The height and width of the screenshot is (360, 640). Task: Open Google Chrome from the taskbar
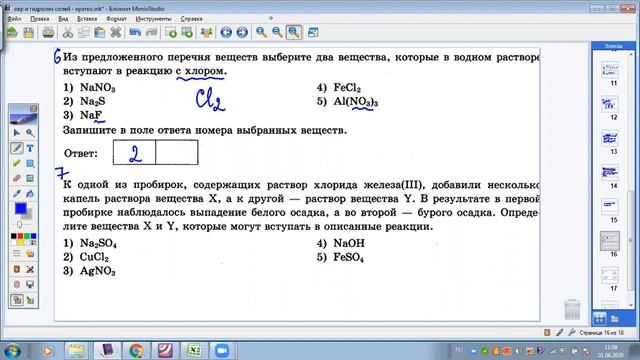136,351
